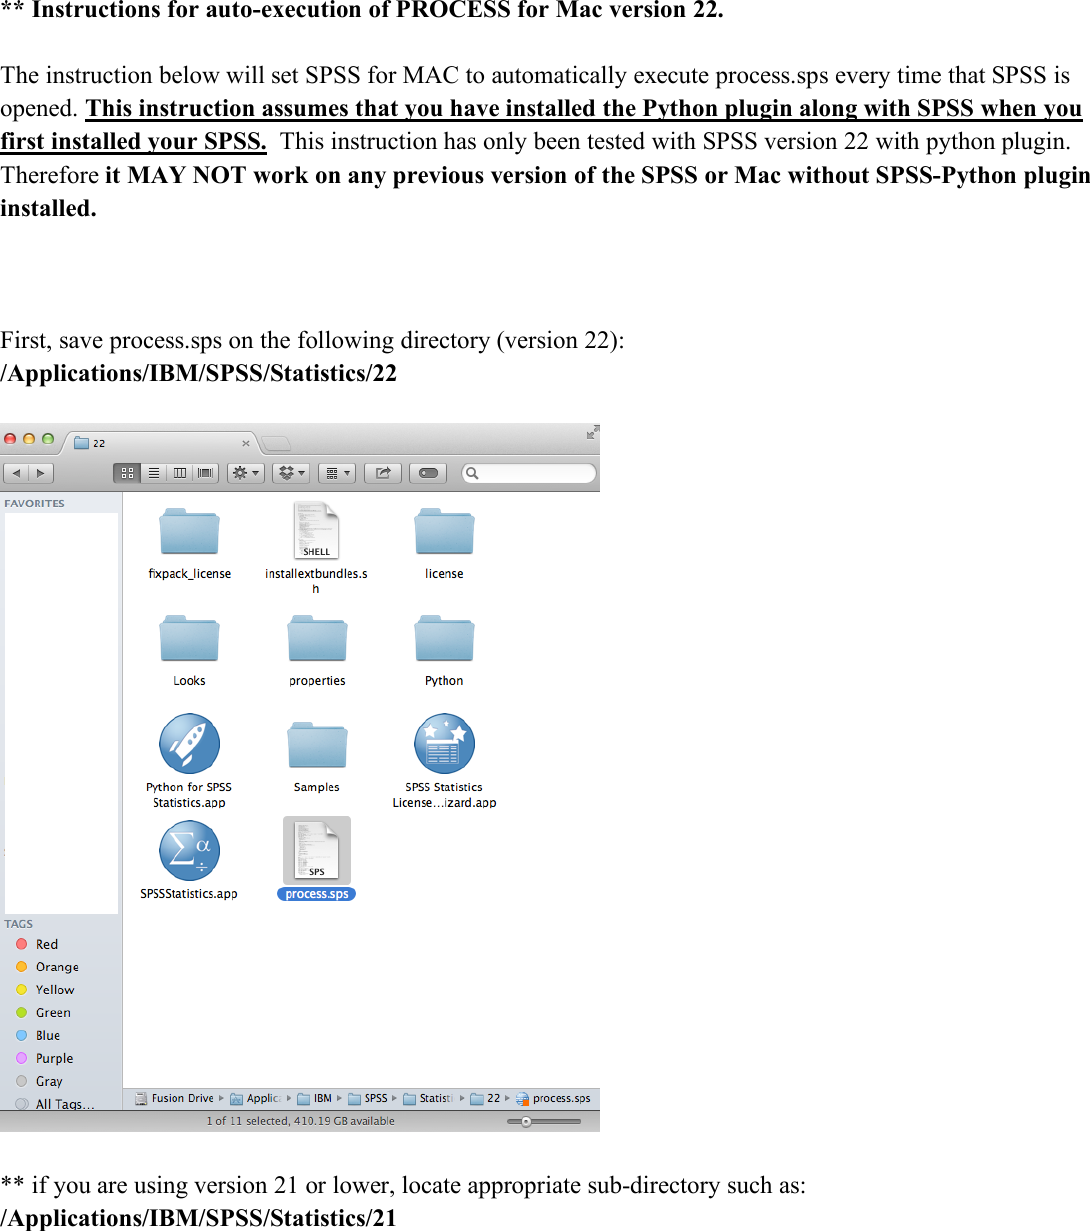Image resolution: width=1090 pixels, height=1231 pixels.
Task: Click process.sps in path bar
Action: [x=553, y=1098]
